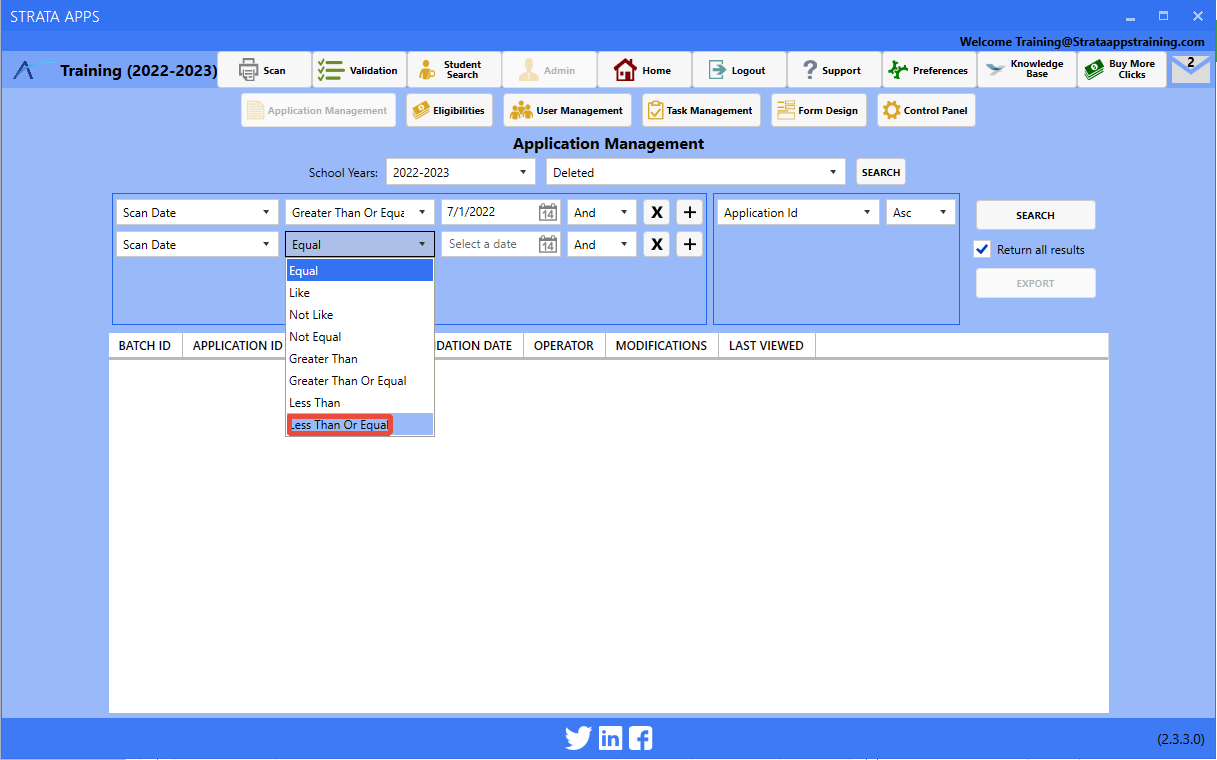
Task: Sort by the LAST VIEWED column header
Action: pyautogui.click(x=766, y=346)
